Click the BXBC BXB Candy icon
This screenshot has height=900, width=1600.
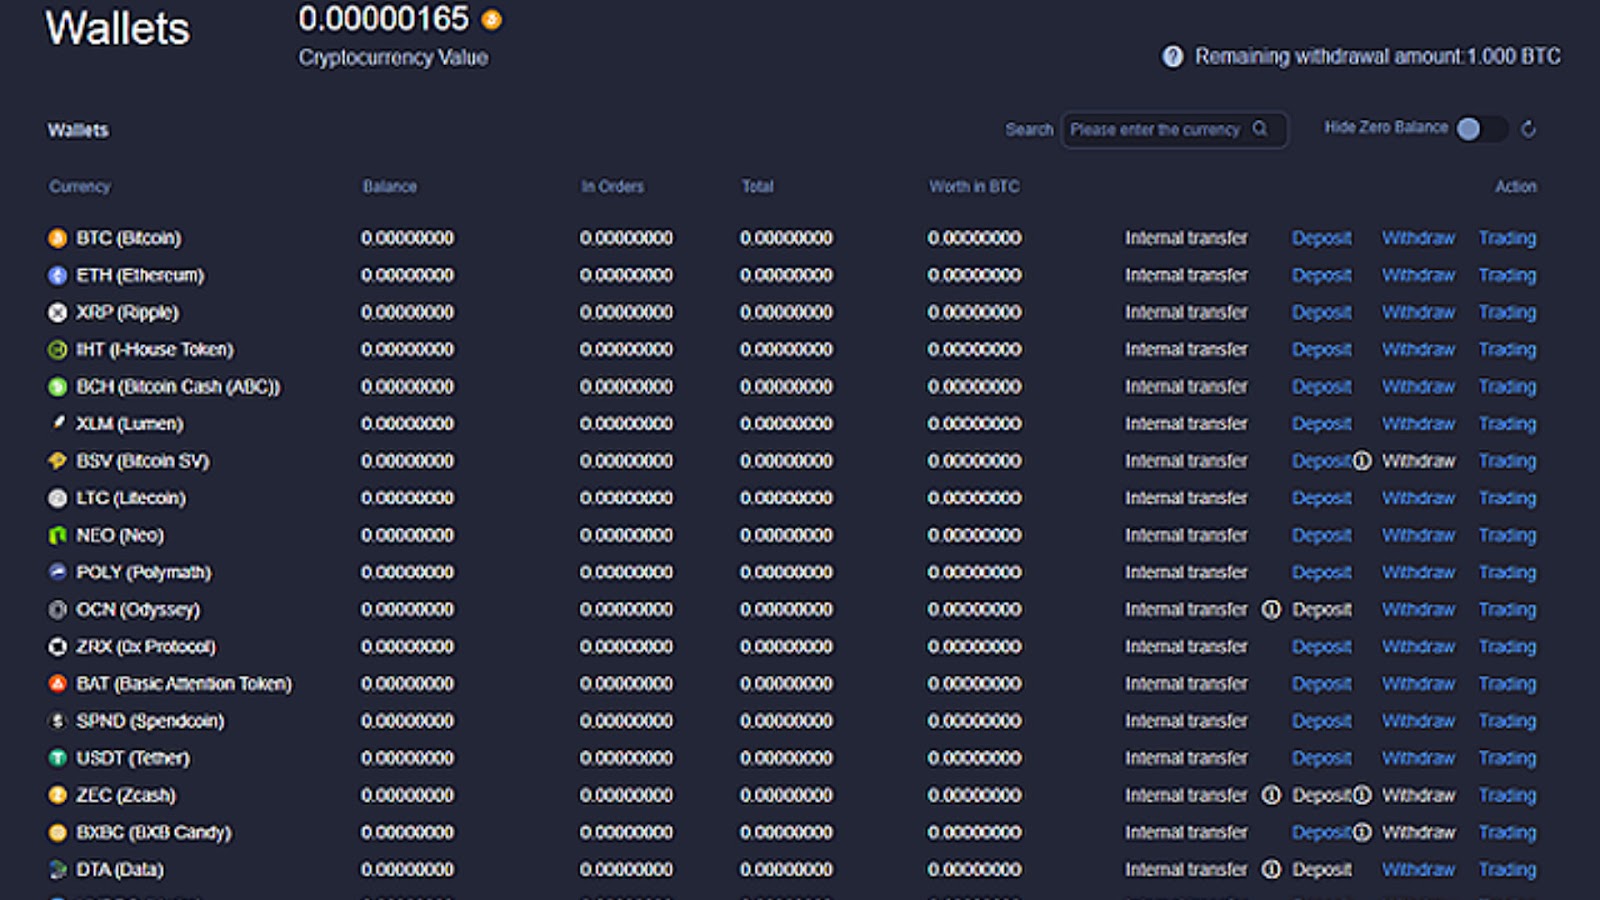pos(58,832)
